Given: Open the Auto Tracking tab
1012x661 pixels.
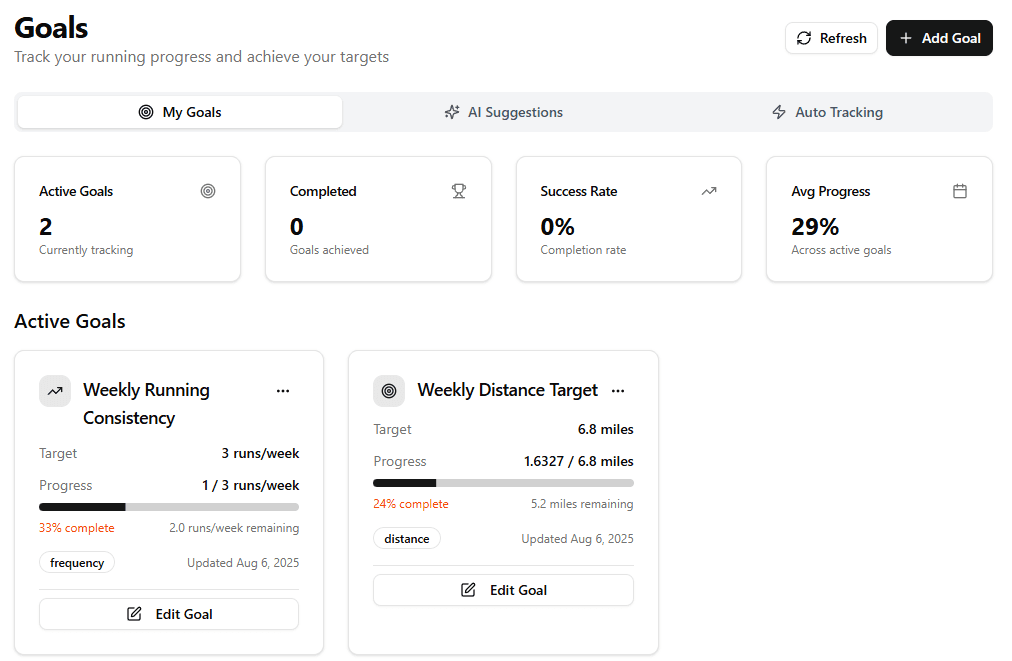Looking at the screenshot, I should 827,112.
